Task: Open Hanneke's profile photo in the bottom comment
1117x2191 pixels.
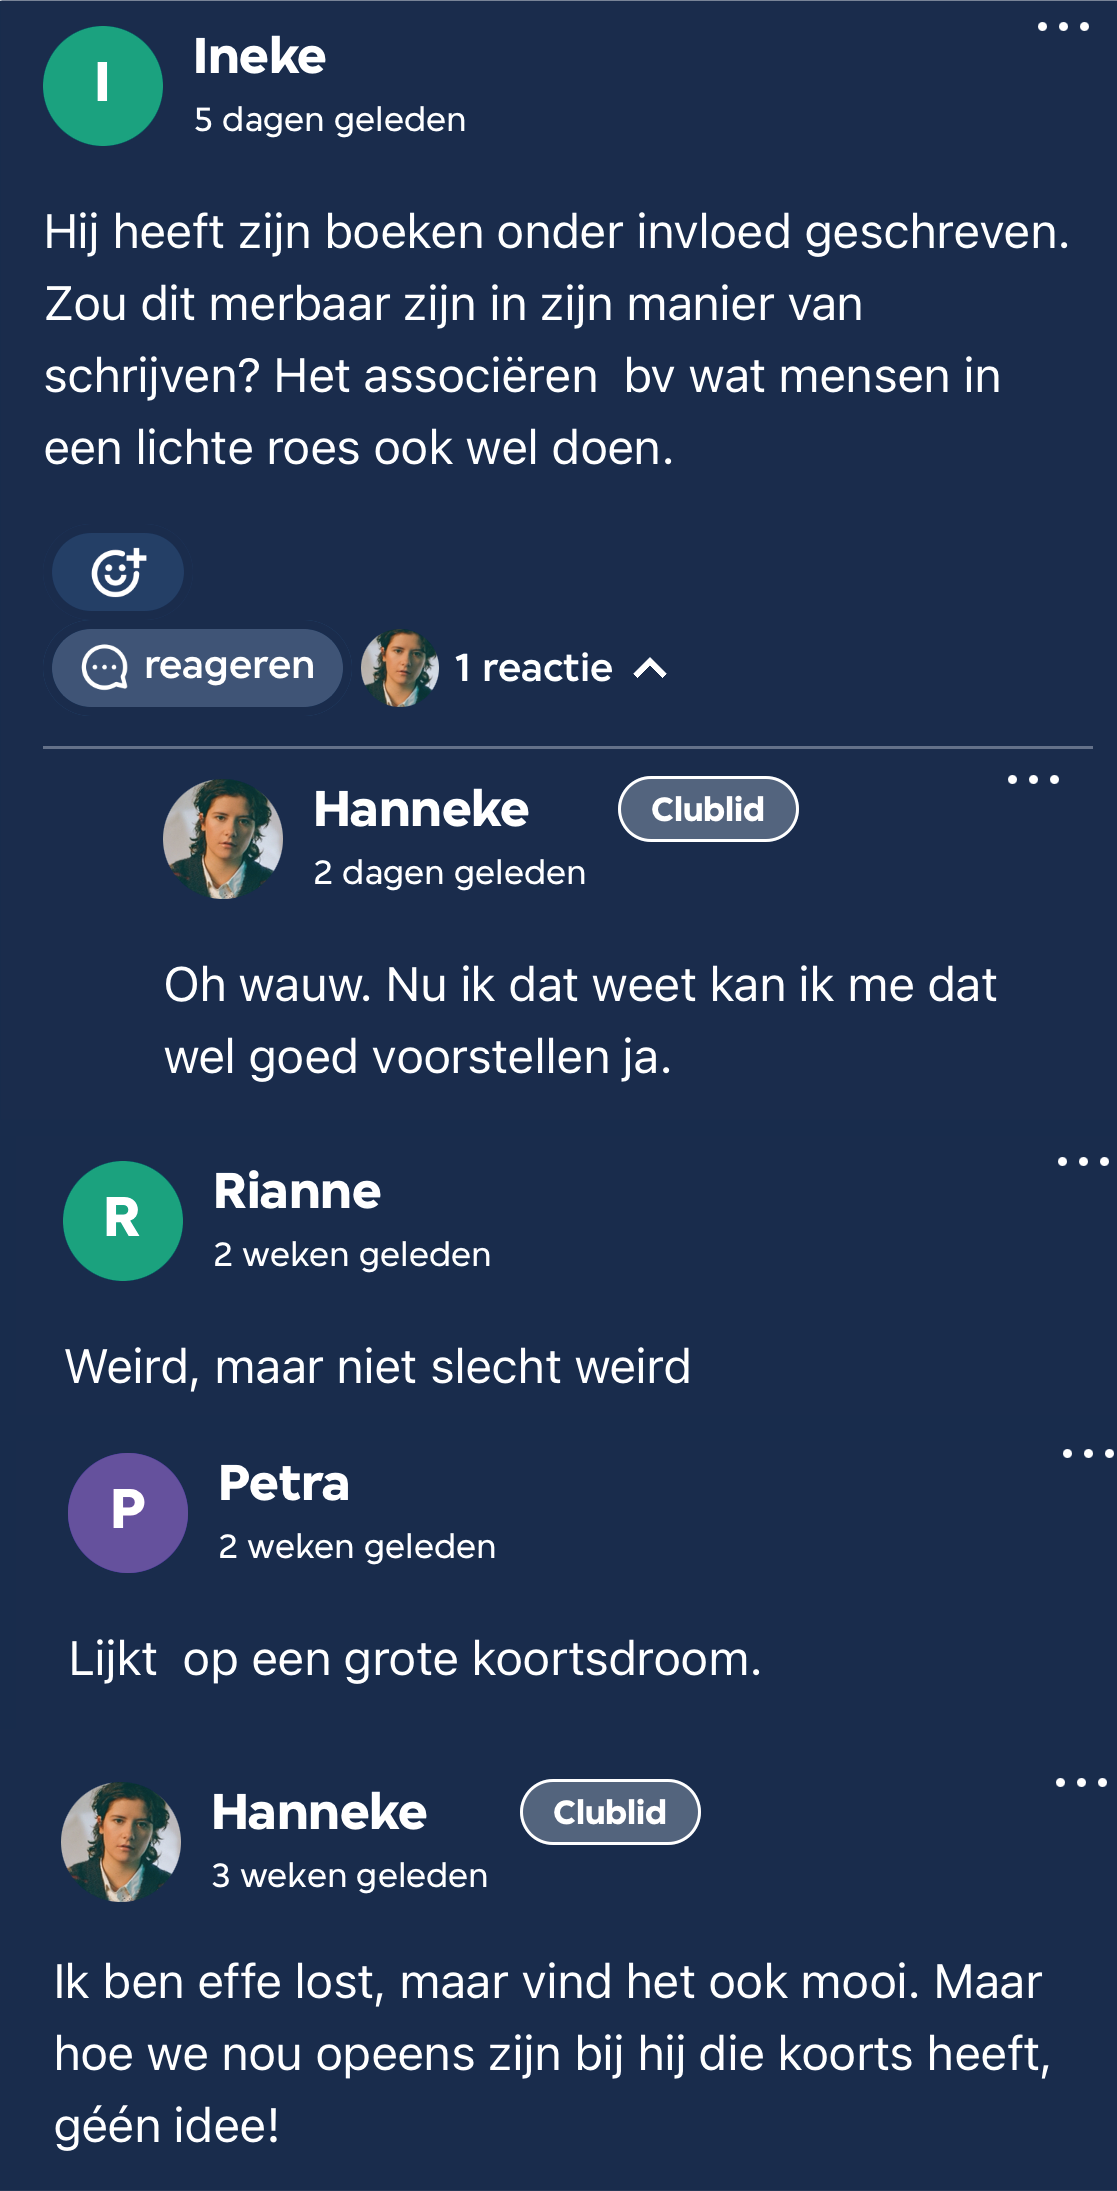Action: coord(121,1841)
